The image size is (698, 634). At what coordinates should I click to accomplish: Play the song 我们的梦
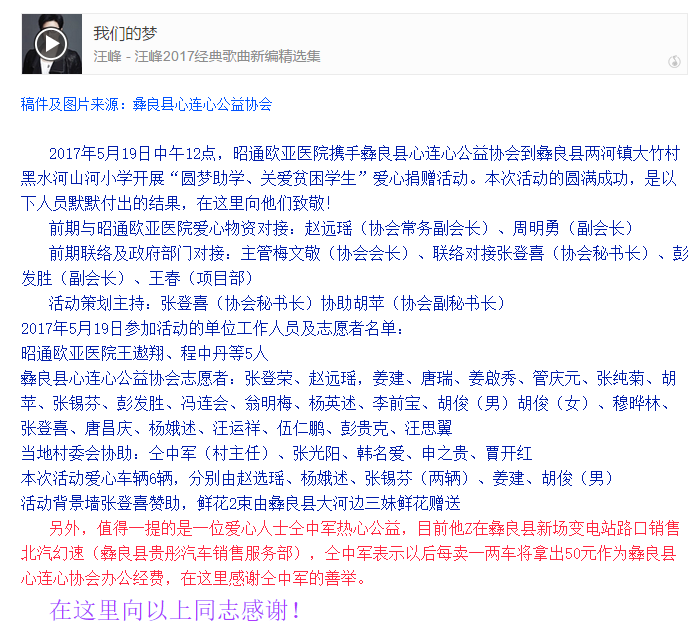click(x=51, y=44)
